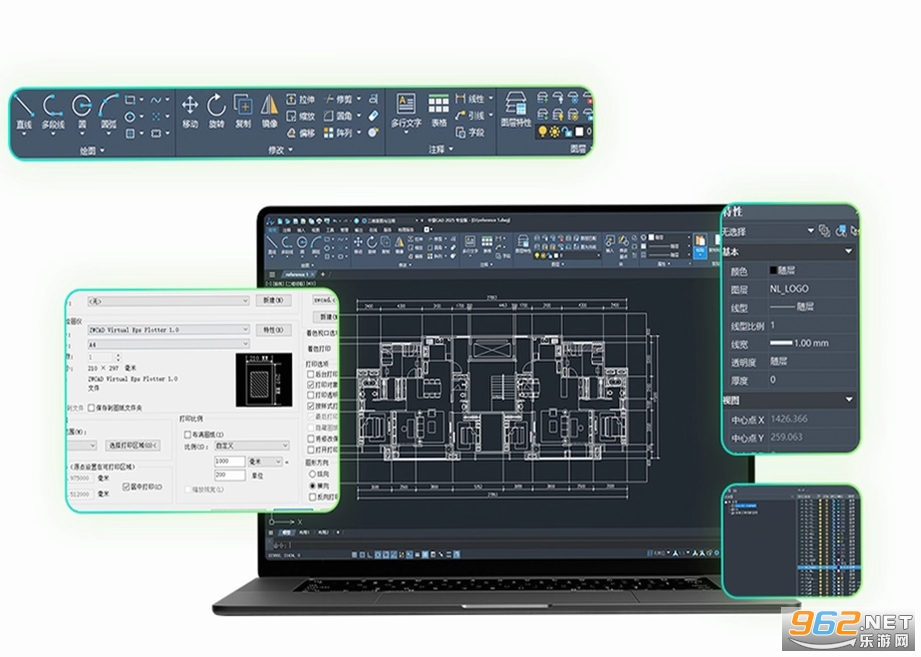This screenshot has width=921, height=657.
Task: Activate the 移动 move tool
Action: [190, 112]
